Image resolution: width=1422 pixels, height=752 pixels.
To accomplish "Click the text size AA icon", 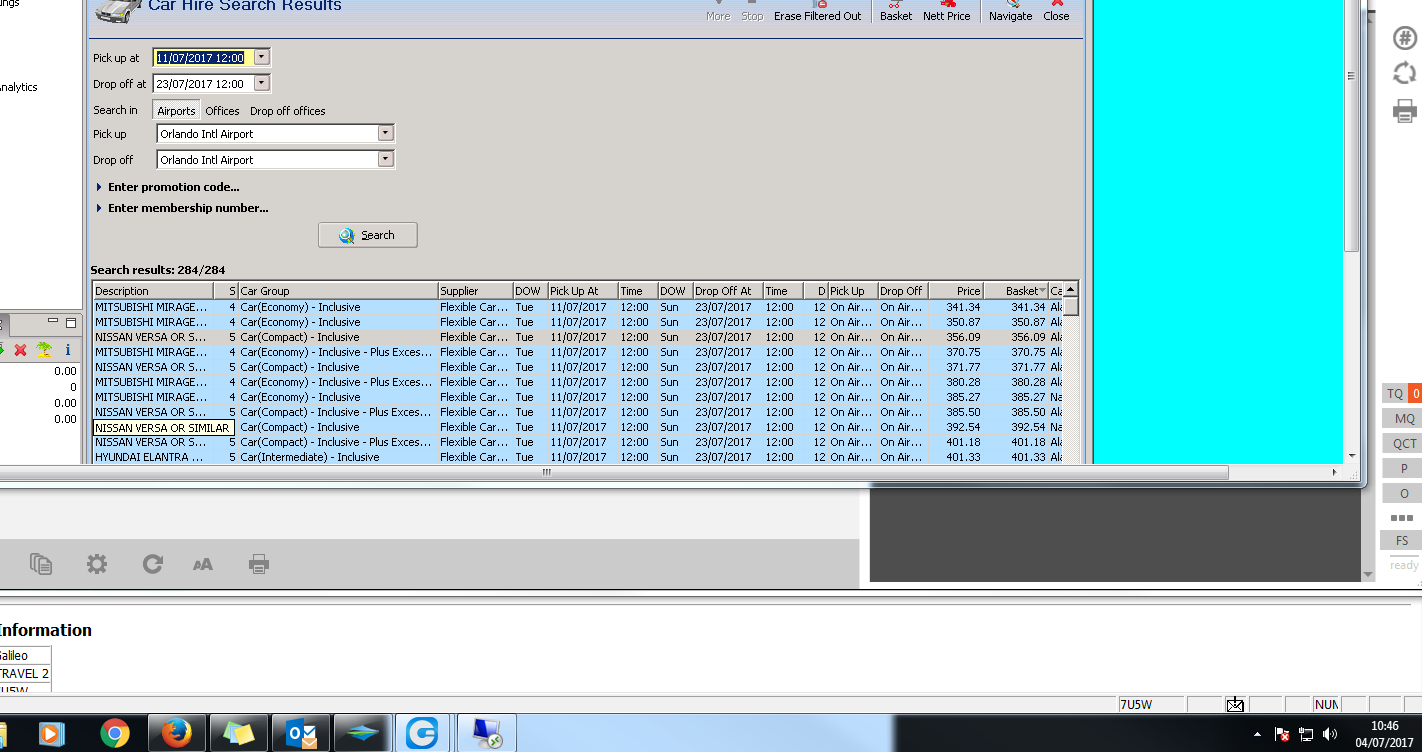I will tap(203, 565).
